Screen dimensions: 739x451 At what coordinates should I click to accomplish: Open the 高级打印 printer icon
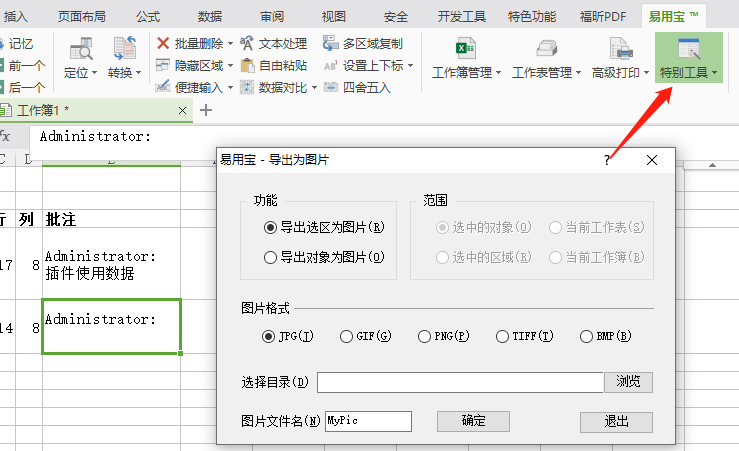coord(621,48)
